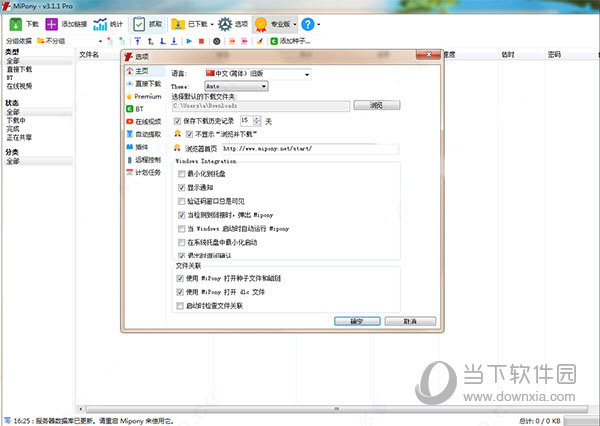This screenshot has height=426, width=600.
Task: Click the history days spinner next to 15
Action: tap(257, 121)
